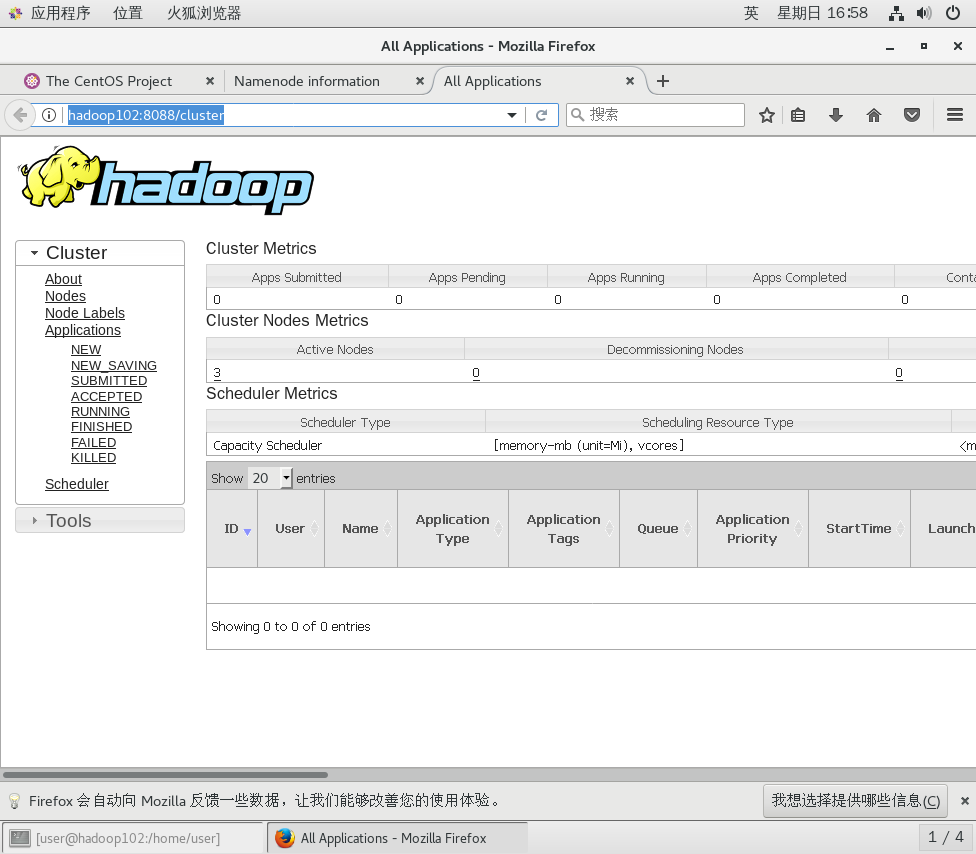The width and height of the screenshot is (976, 854).
Task: Click the 1 / 4 workspace switcher
Action: point(946,837)
